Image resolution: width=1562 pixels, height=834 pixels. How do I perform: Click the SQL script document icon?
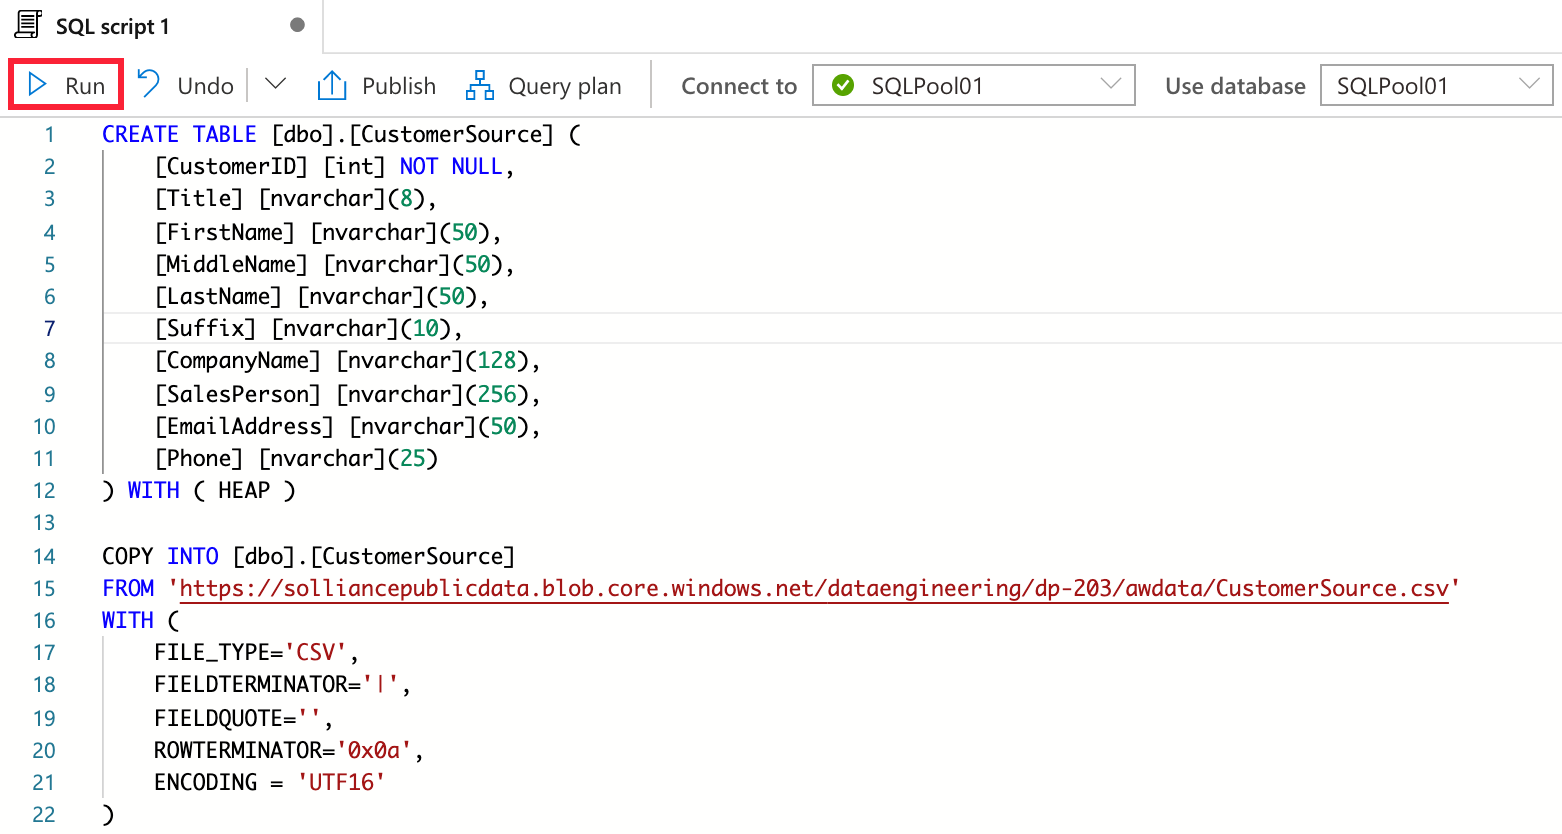pos(28,25)
